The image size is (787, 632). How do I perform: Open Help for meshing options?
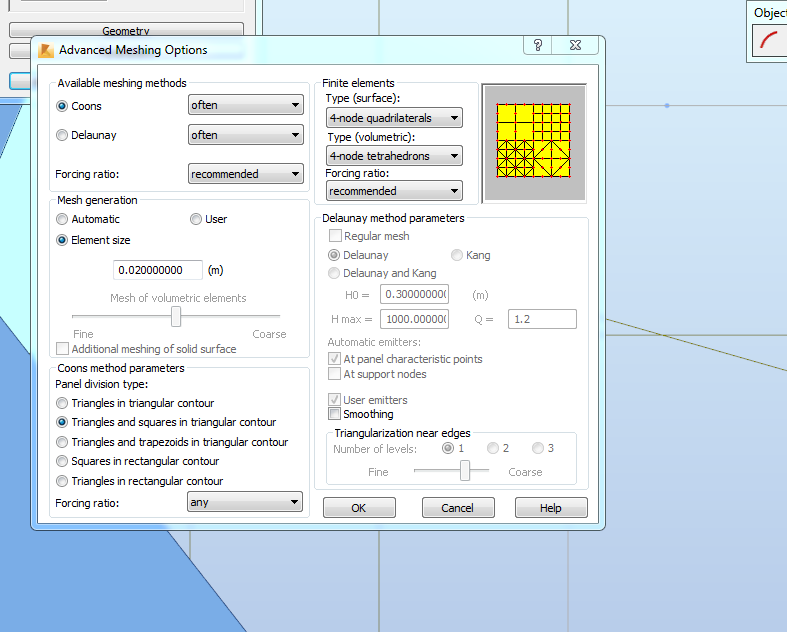551,508
